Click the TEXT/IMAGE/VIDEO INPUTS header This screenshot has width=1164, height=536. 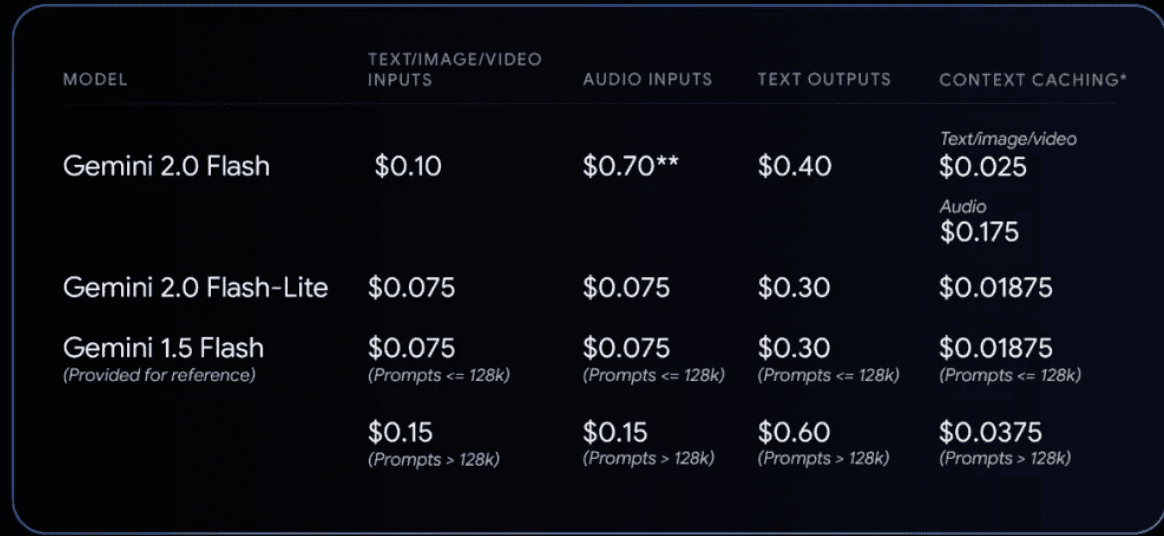[454, 69]
